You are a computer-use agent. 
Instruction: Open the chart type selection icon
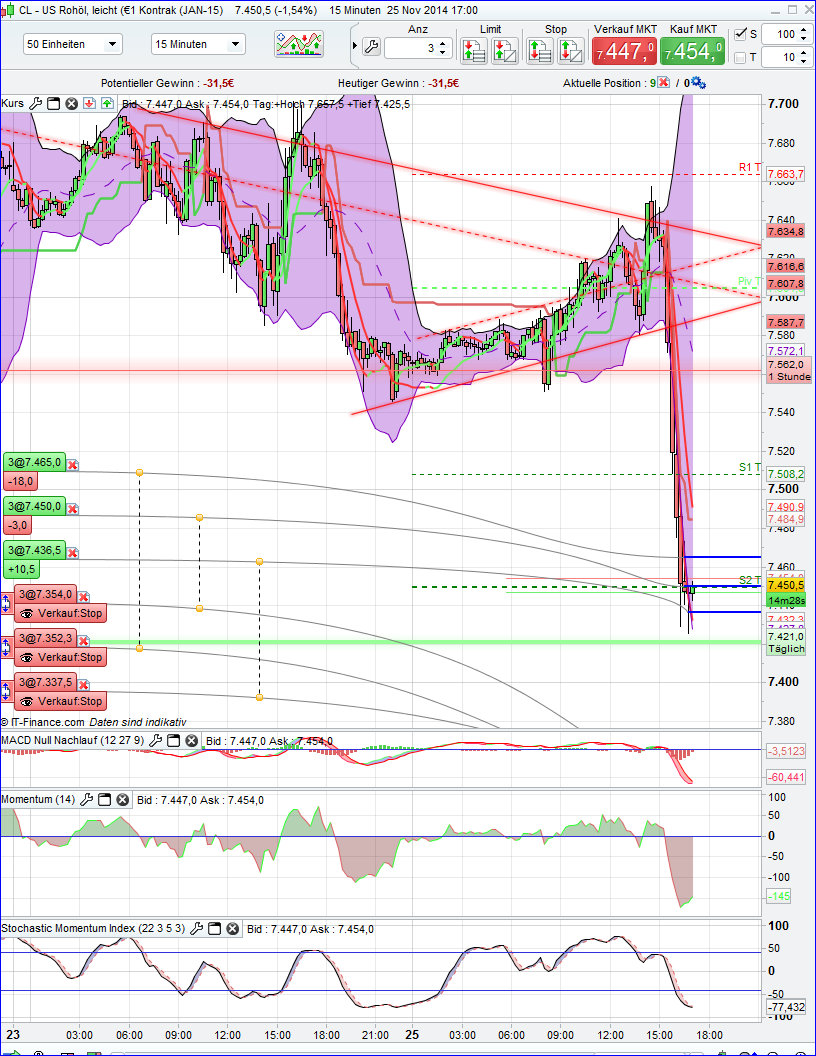pyautogui.click(x=298, y=44)
